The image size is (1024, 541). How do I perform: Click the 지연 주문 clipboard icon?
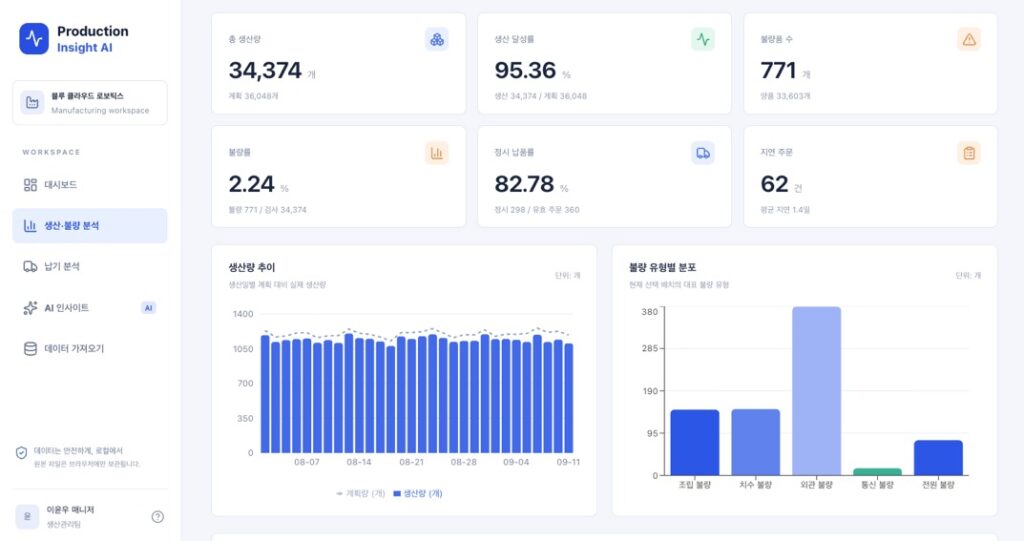pyautogui.click(x=969, y=153)
